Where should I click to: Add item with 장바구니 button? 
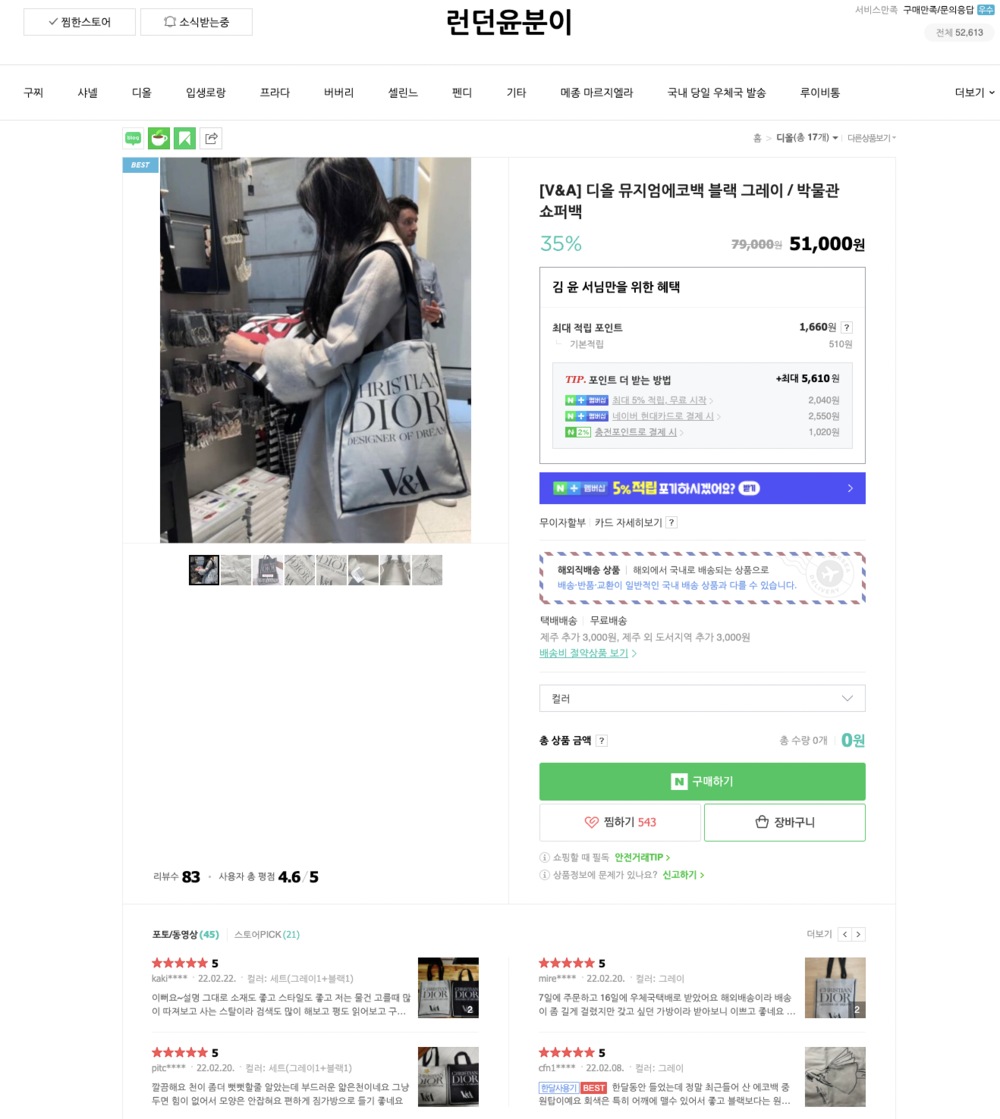pos(784,822)
